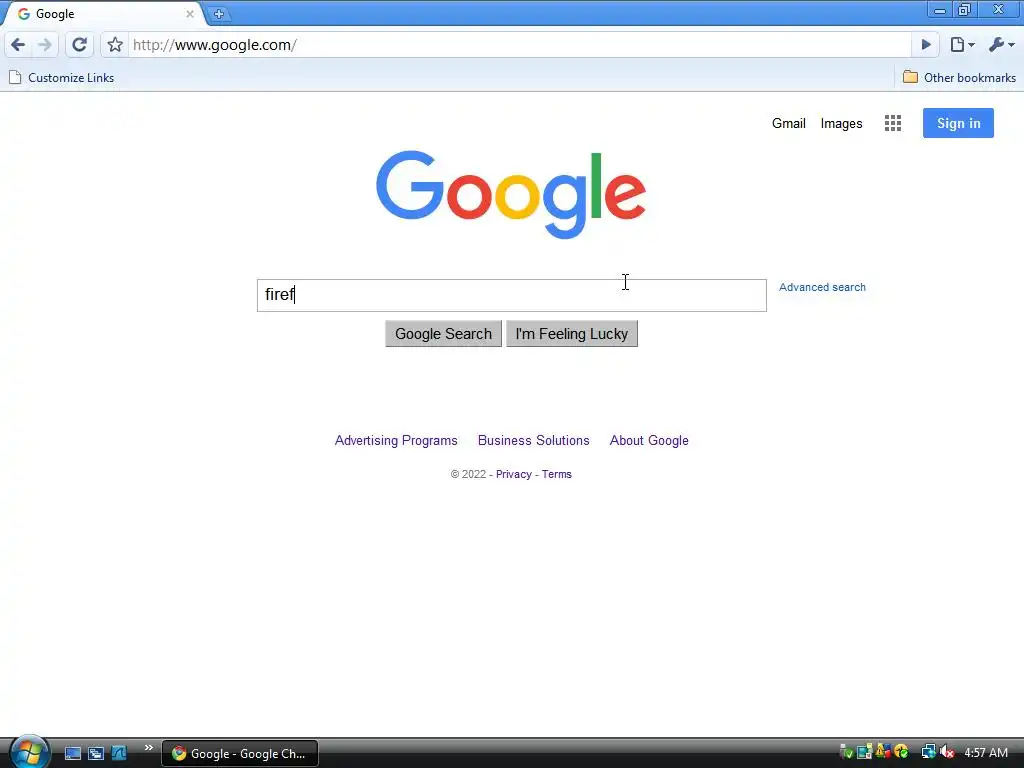The height and width of the screenshot is (768, 1024).
Task: Open the Privacy link in the footer
Action: (513, 474)
